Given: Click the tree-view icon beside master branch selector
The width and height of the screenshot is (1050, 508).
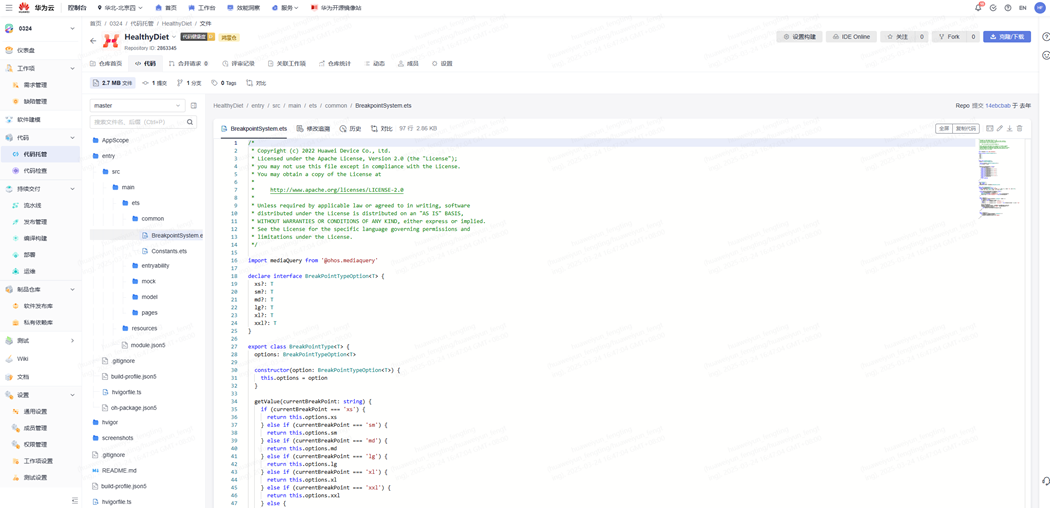Looking at the screenshot, I should [194, 106].
